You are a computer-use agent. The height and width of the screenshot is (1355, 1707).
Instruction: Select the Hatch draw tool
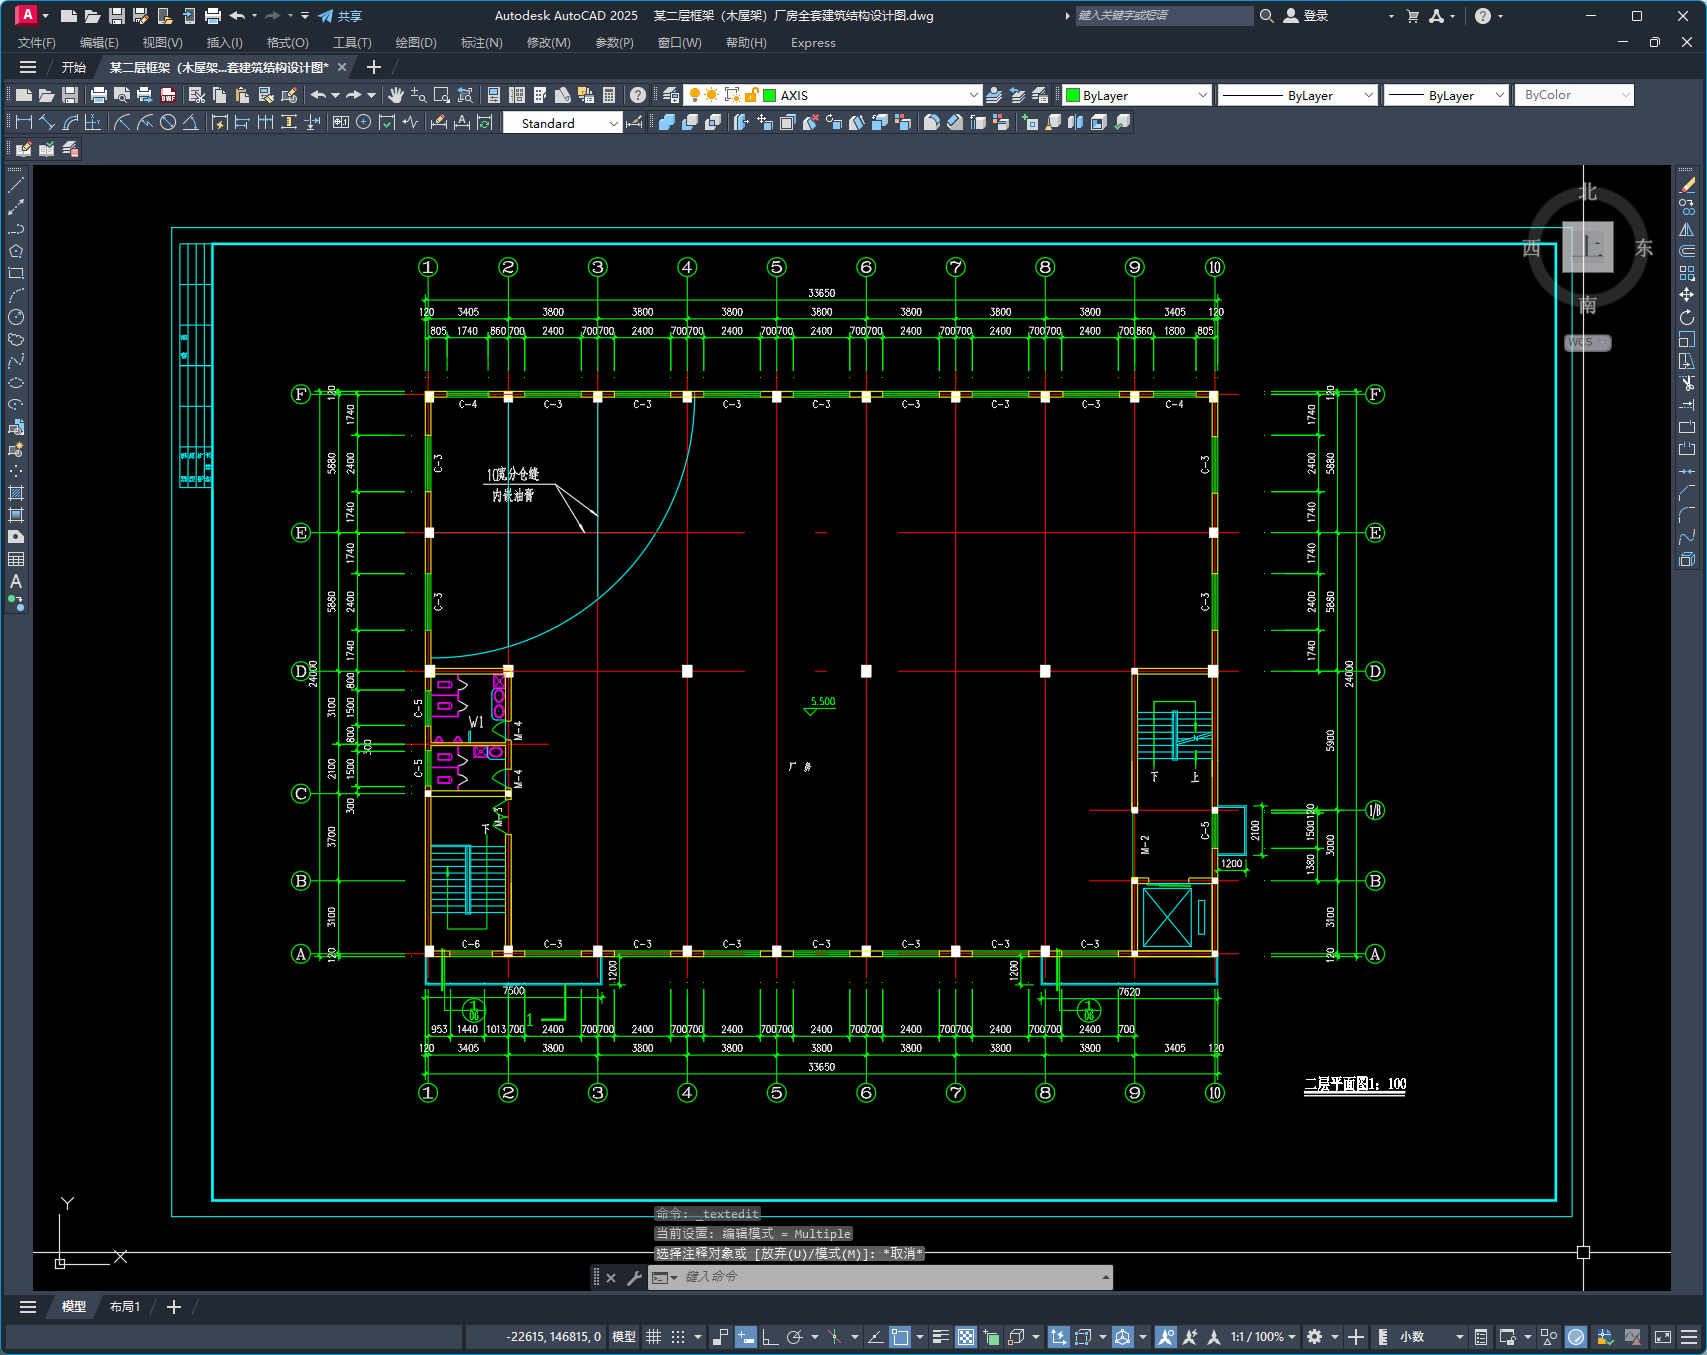point(16,493)
